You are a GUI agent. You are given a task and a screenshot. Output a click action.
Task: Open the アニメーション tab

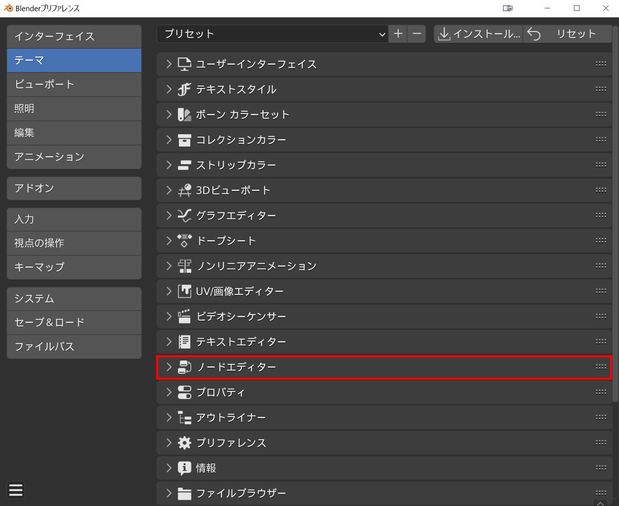point(74,157)
